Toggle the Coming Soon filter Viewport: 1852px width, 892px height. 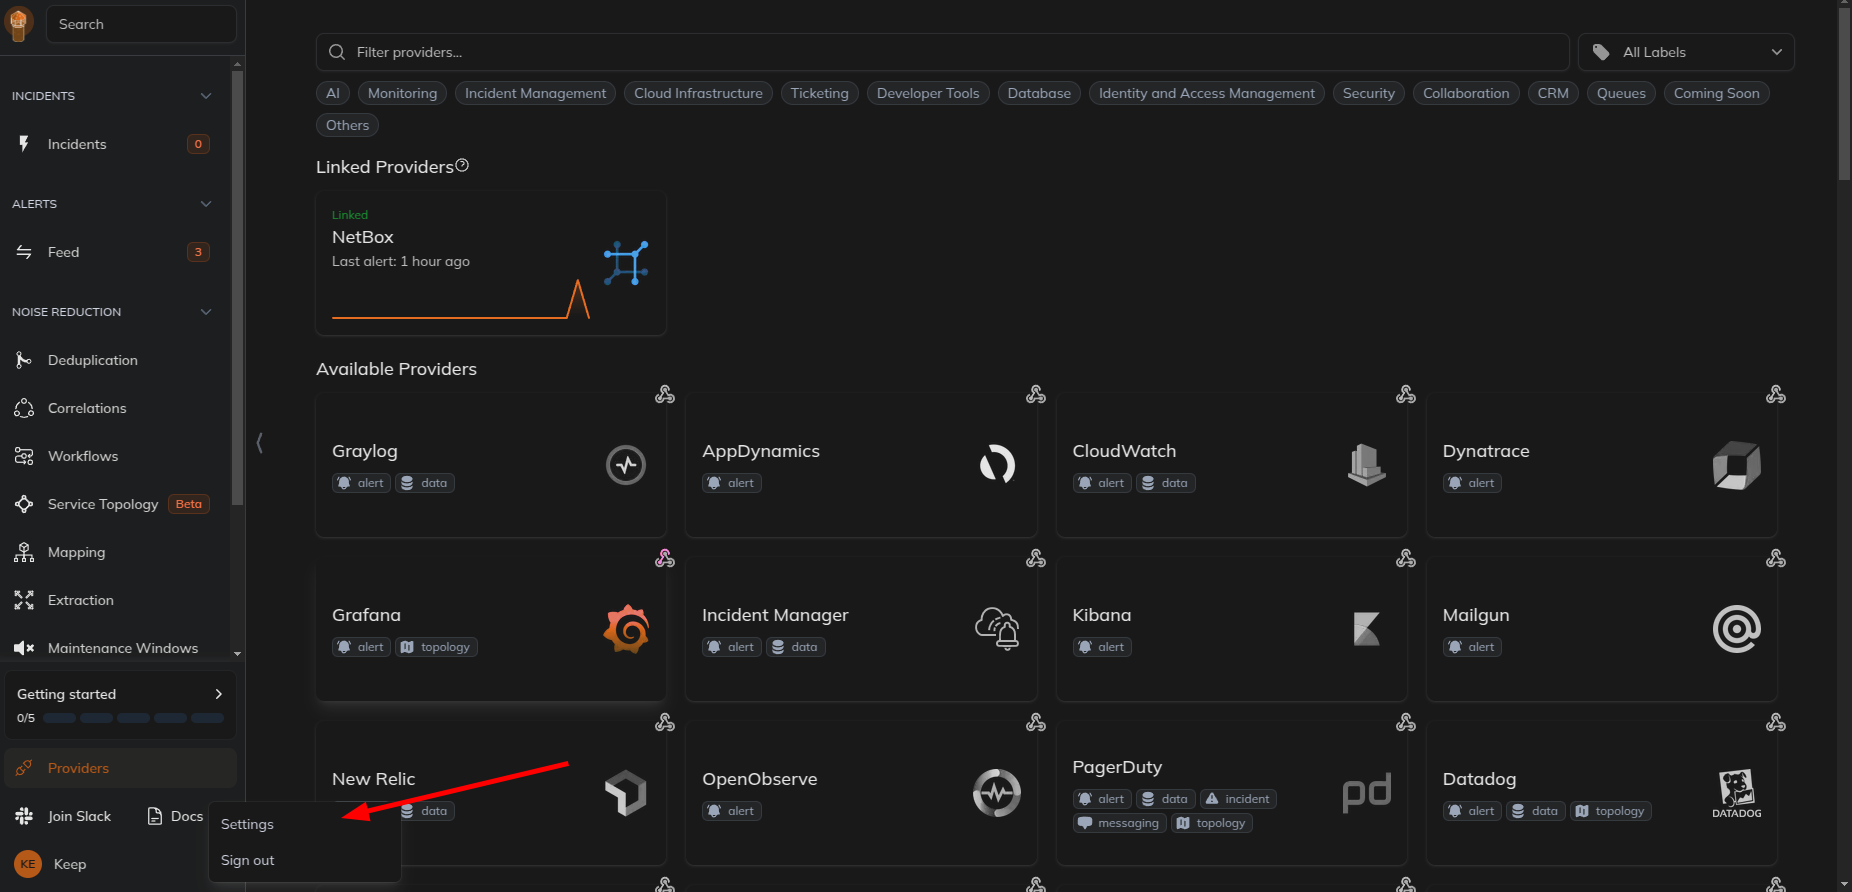pos(1717,93)
